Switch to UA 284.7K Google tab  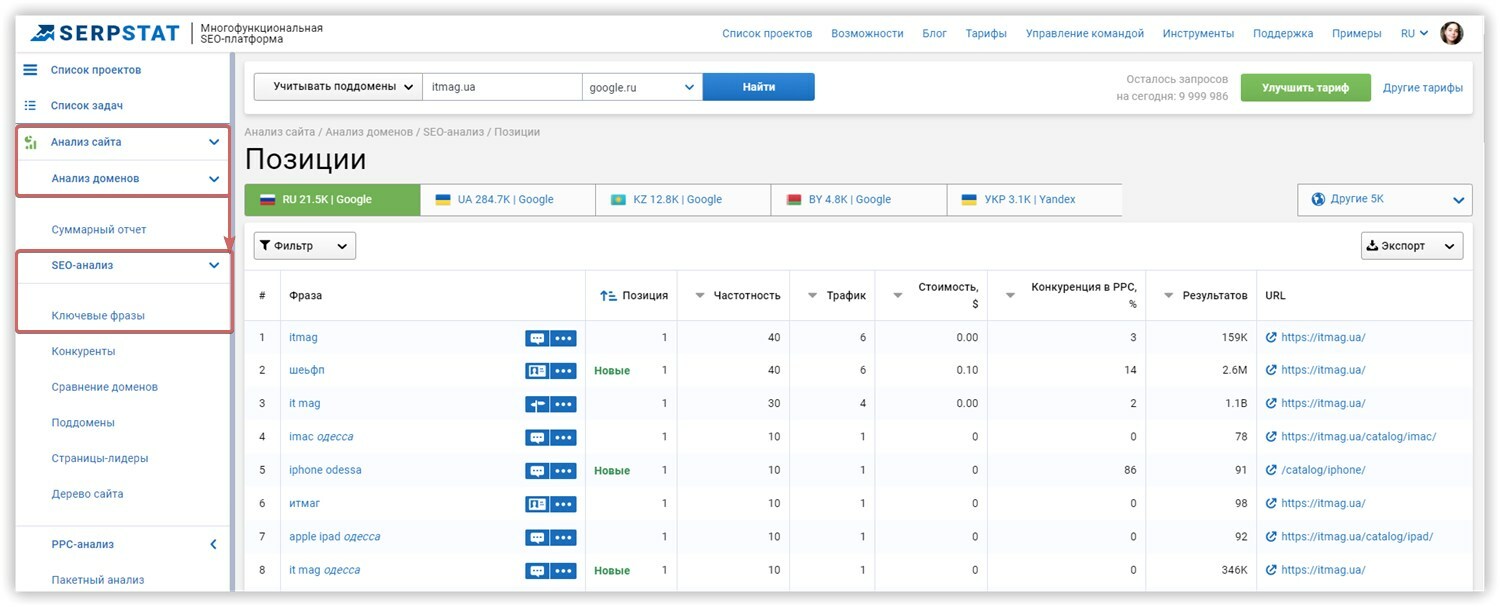(508, 200)
